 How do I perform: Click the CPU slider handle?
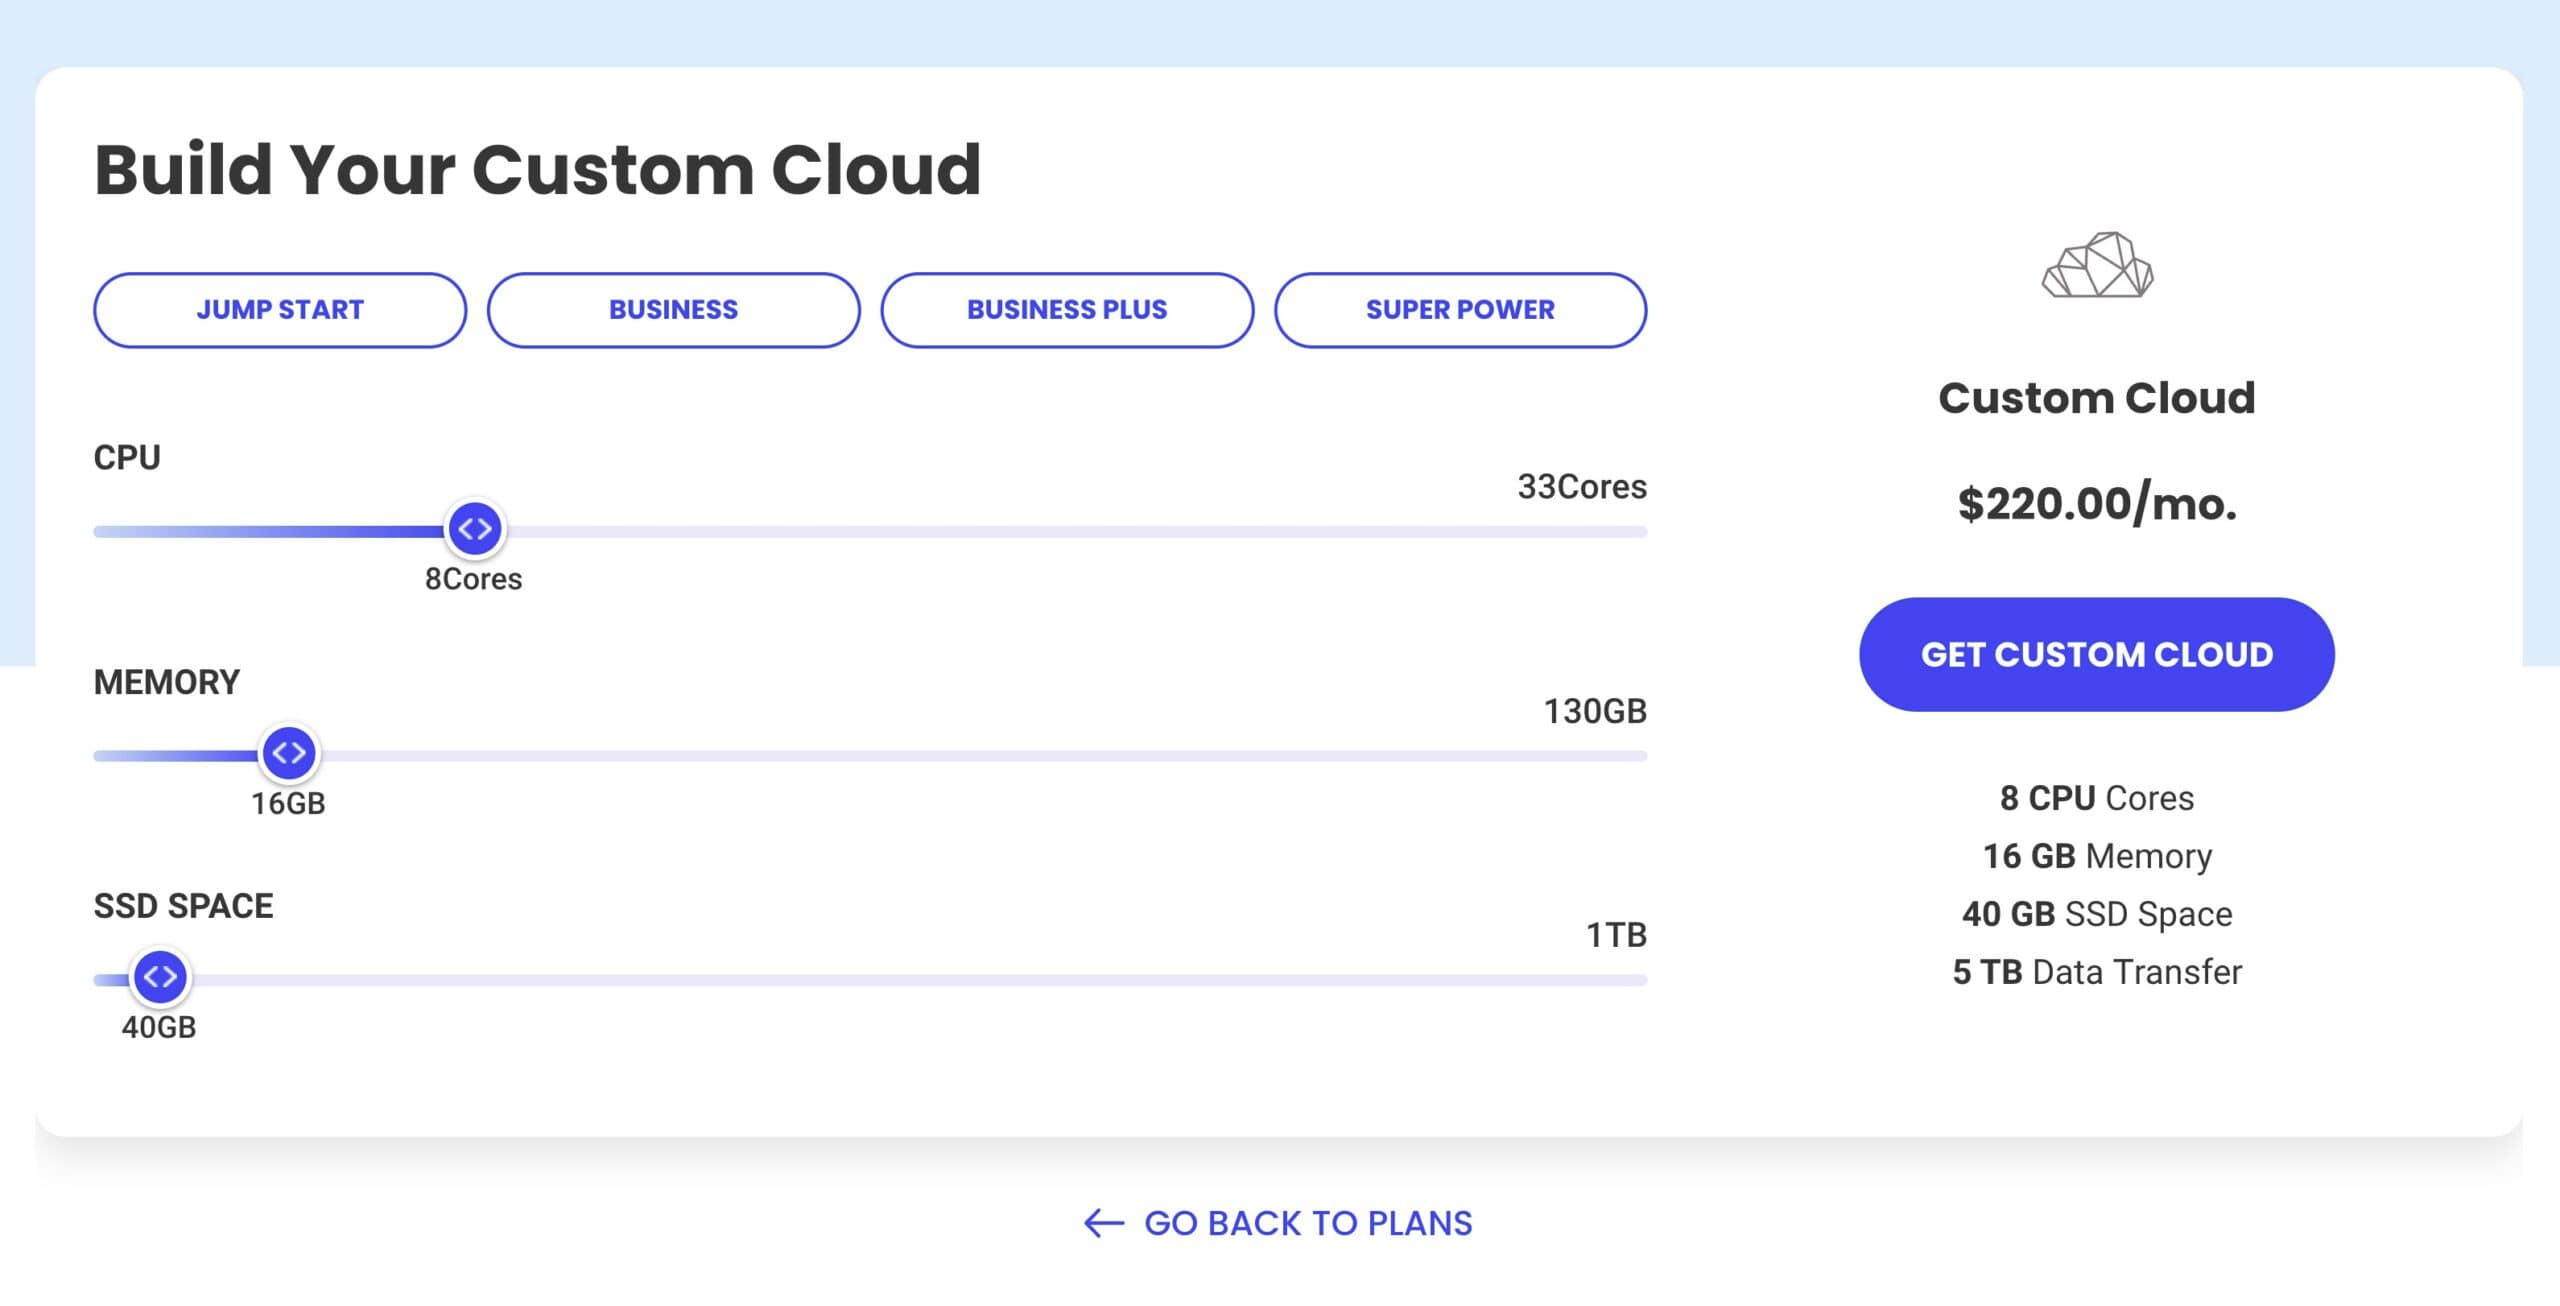tap(476, 529)
